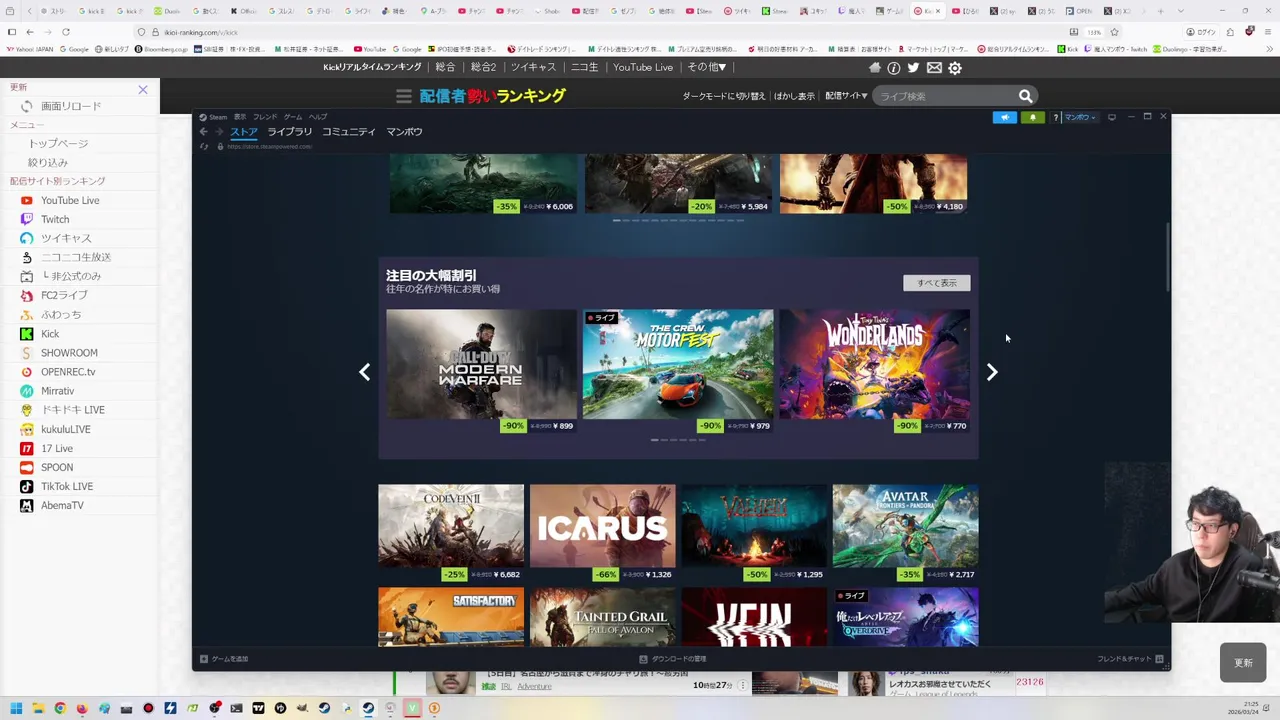Image resolution: width=1280 pixels, height=720 pixels.
Task: Open the hamburger menu beside 配信者勢いランキング
Action: point(404,96)
